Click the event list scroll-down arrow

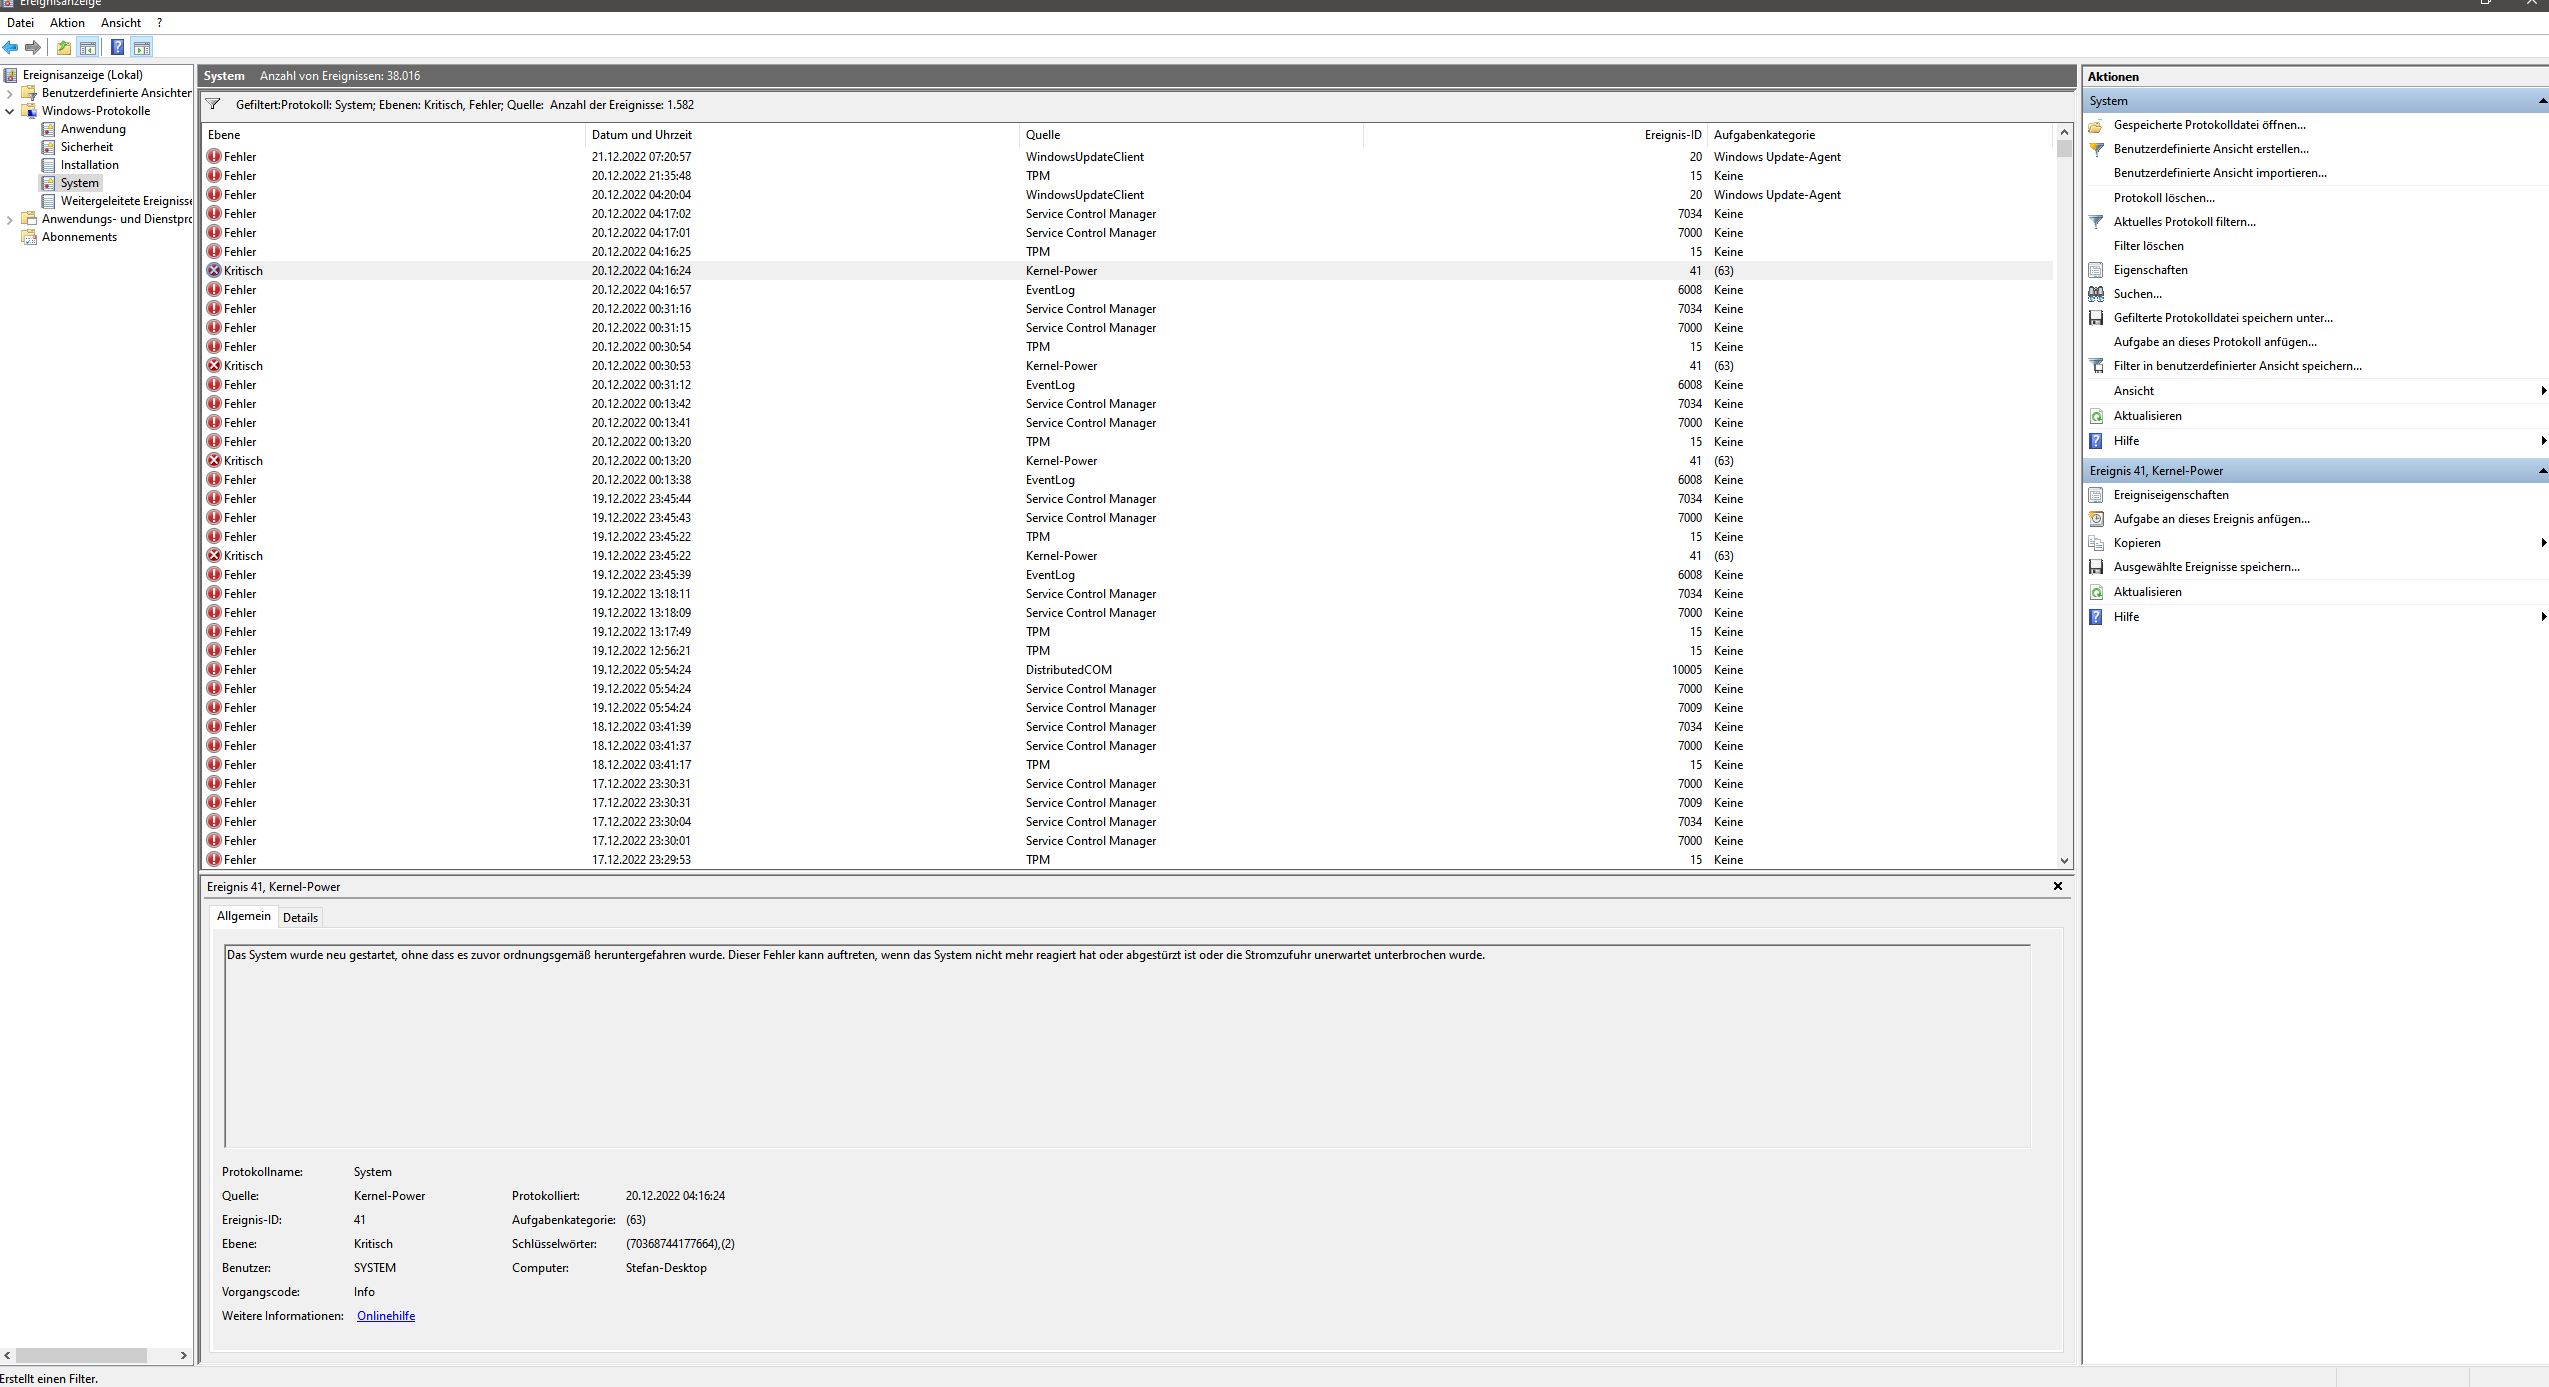click(2064, 860)
